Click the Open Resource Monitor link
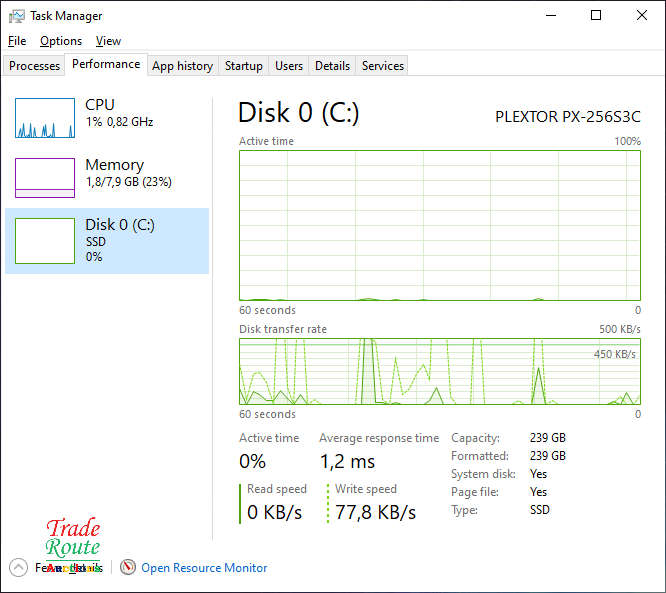The image size is (666, 593). point(204,567)
